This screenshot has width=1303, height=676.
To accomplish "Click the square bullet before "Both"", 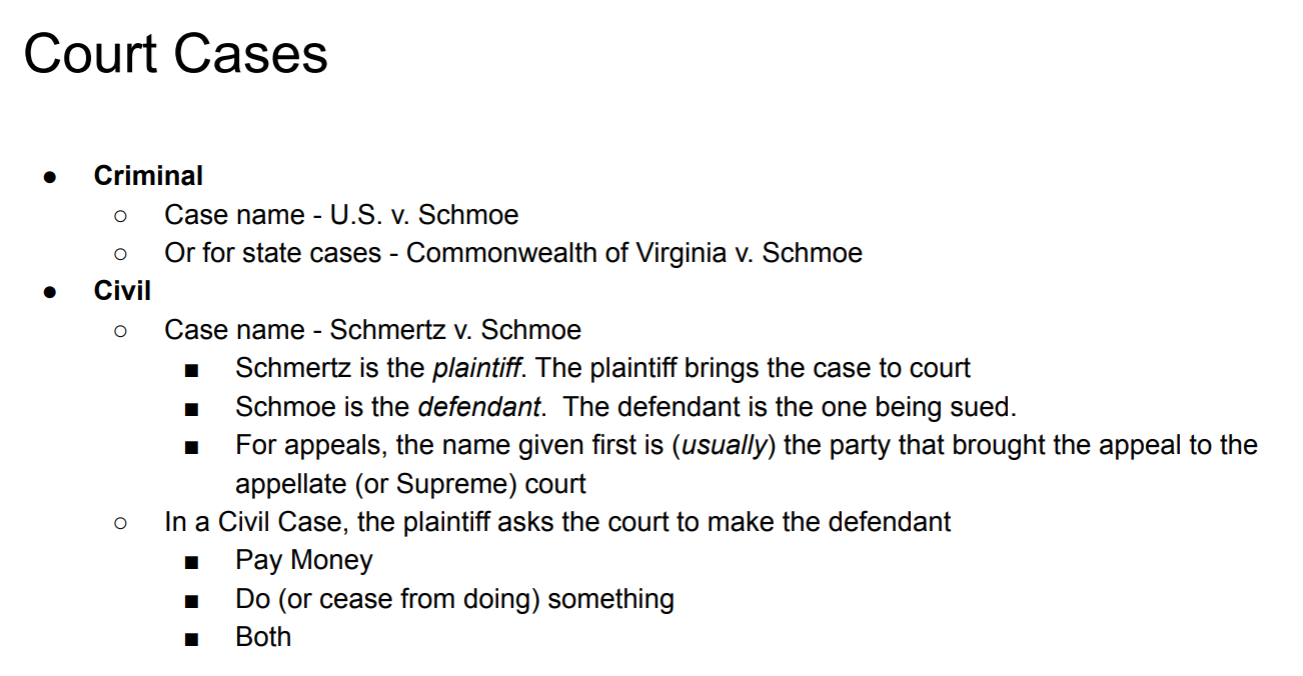I will tap(192, 639).
